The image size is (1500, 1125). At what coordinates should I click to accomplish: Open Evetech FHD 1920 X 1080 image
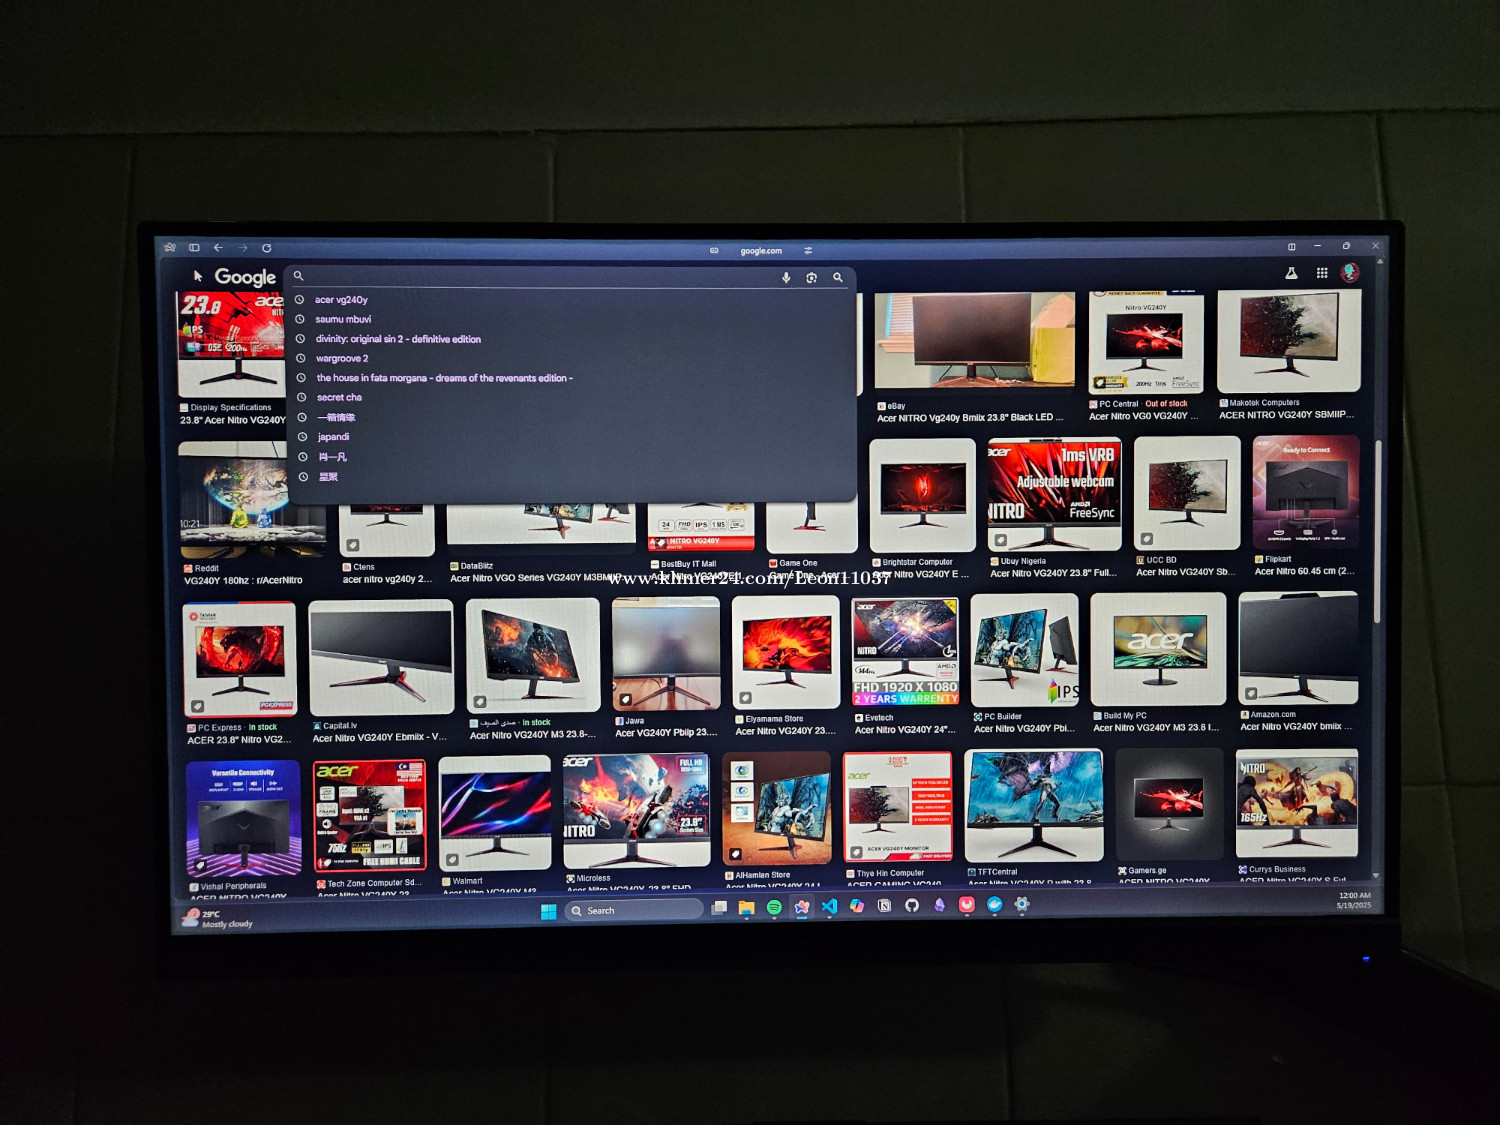tap(905, 652)
